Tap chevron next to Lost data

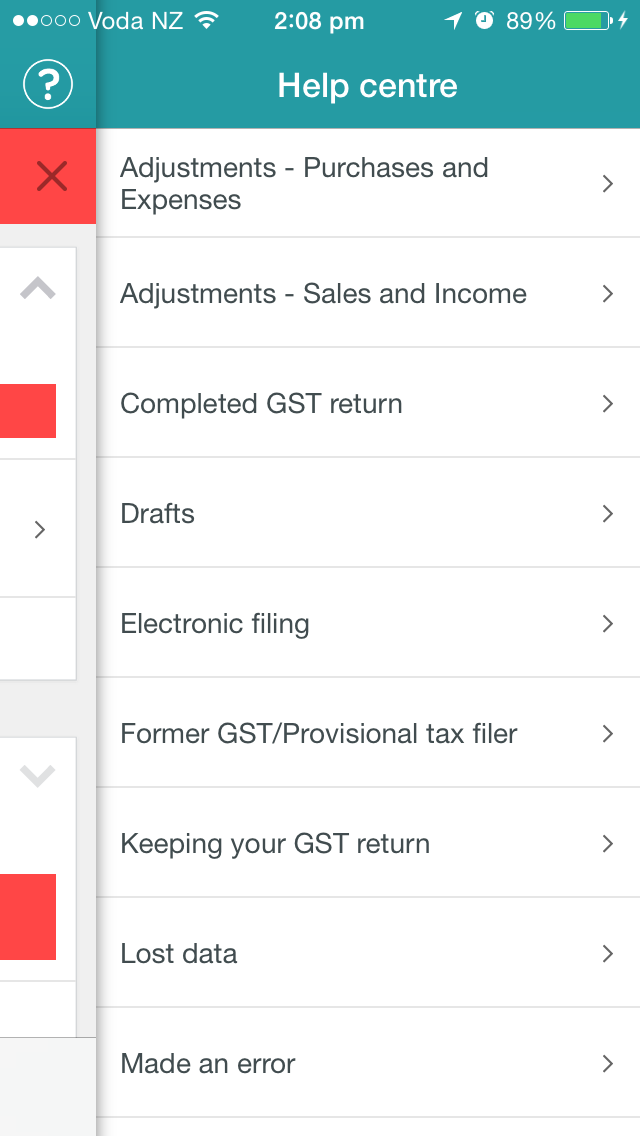[x=607, y=954]
